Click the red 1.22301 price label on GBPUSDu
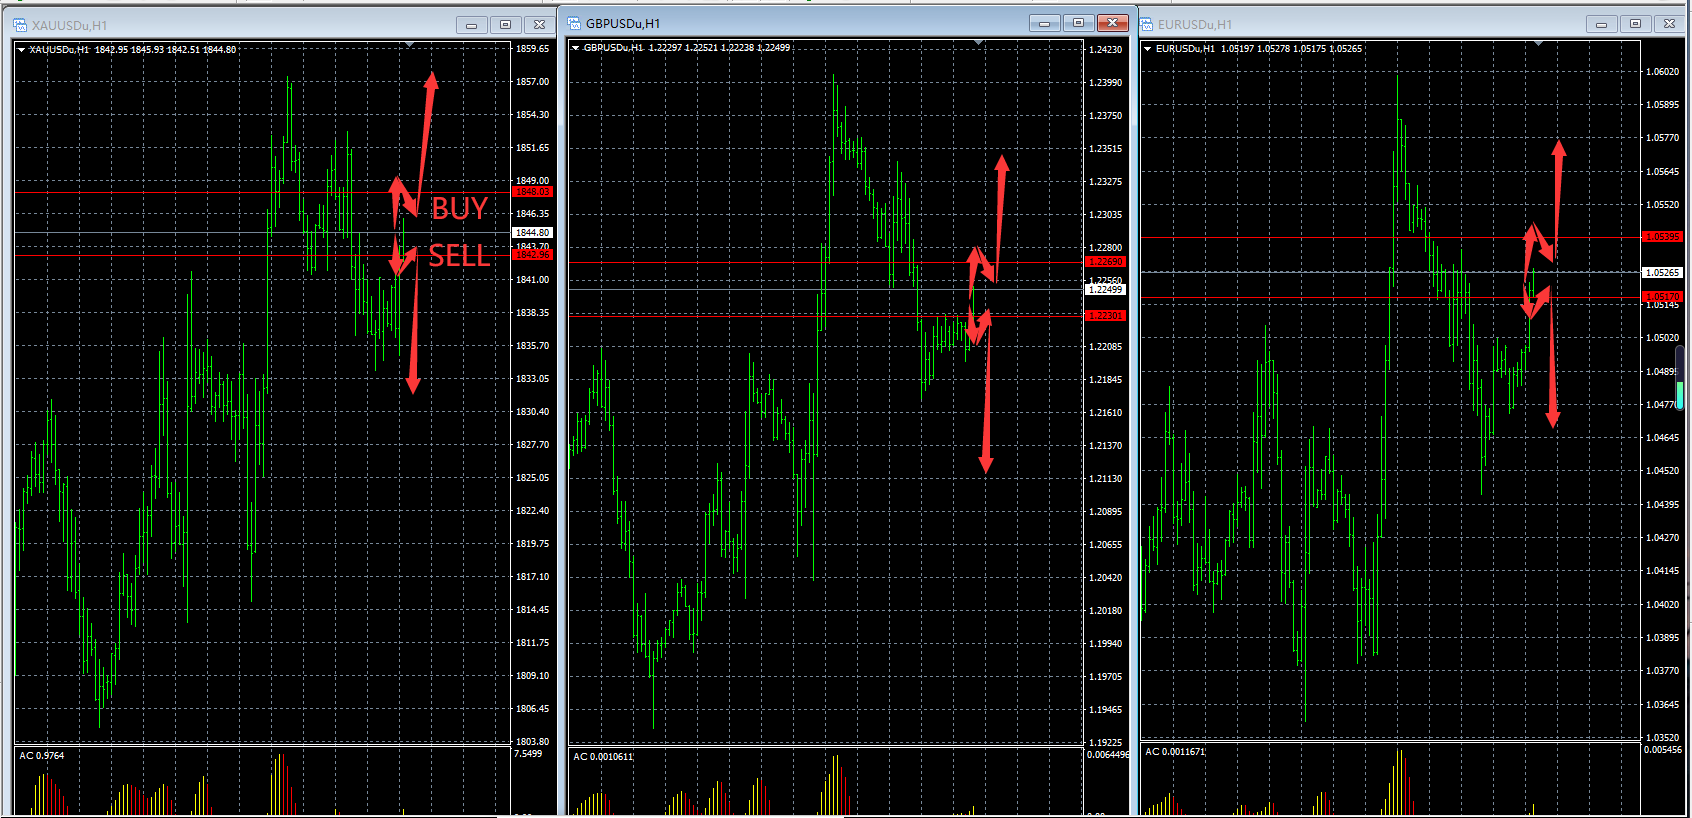This screenshot has width=1692, height=818. [x=1105, y=316]
